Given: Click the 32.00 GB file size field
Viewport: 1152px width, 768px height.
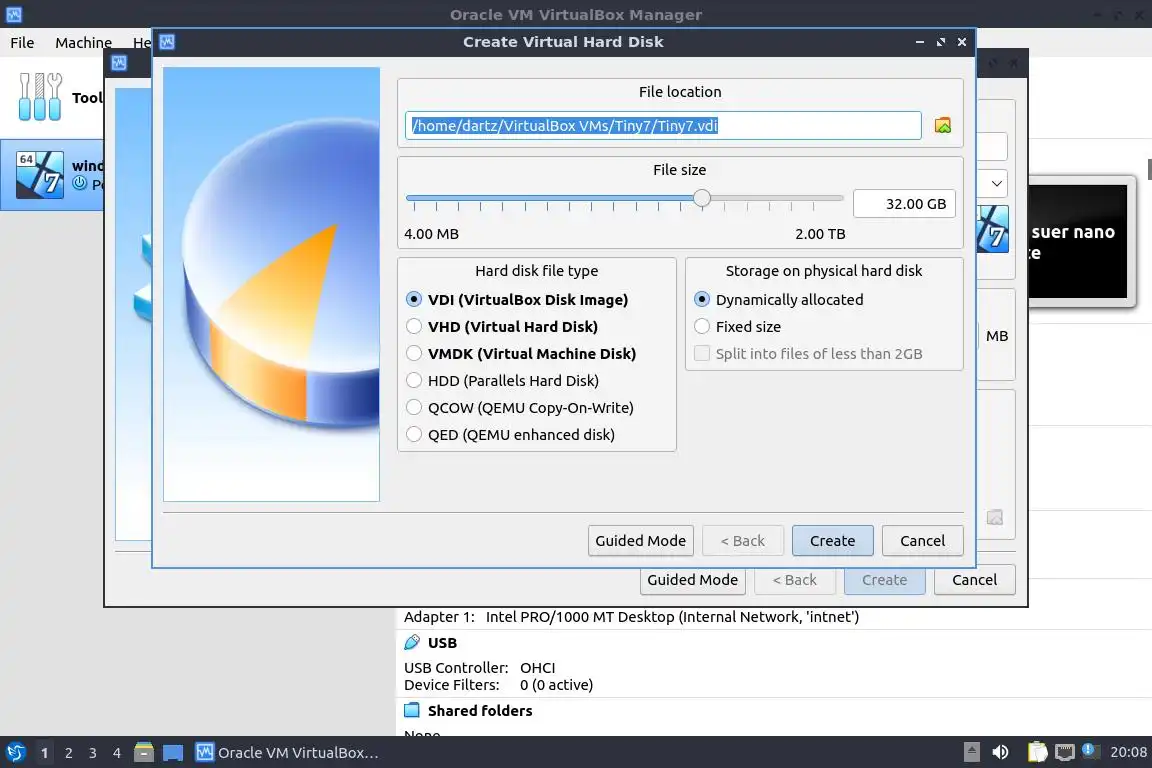Looking at the screenshot, I should [904, 204].
